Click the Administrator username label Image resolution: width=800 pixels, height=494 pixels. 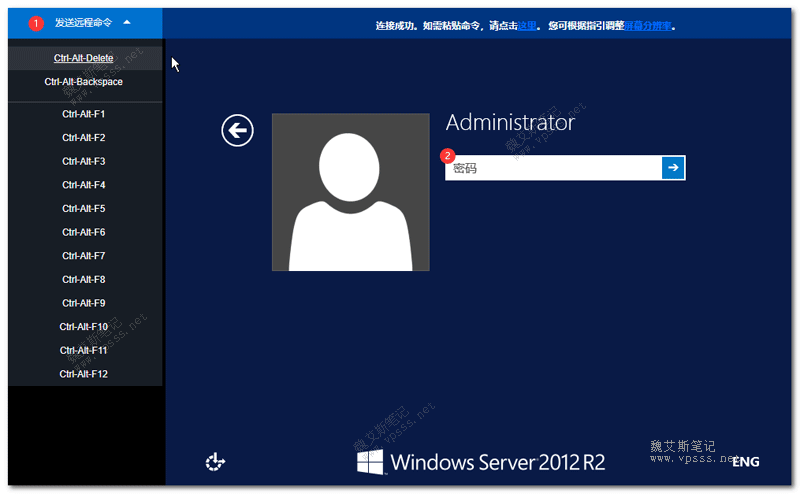(510, 122)
